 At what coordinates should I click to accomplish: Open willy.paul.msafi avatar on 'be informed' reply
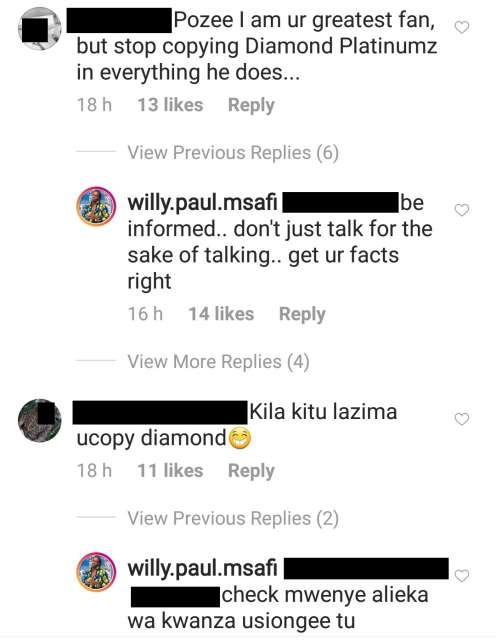[x=96, y=206]
